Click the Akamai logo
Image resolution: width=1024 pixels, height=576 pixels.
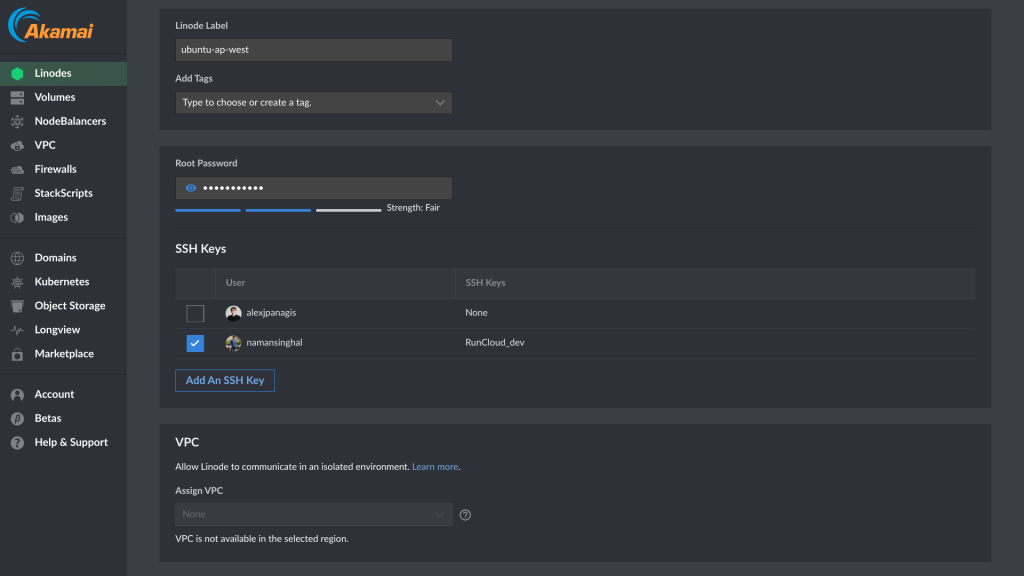[x=51, y=25]
